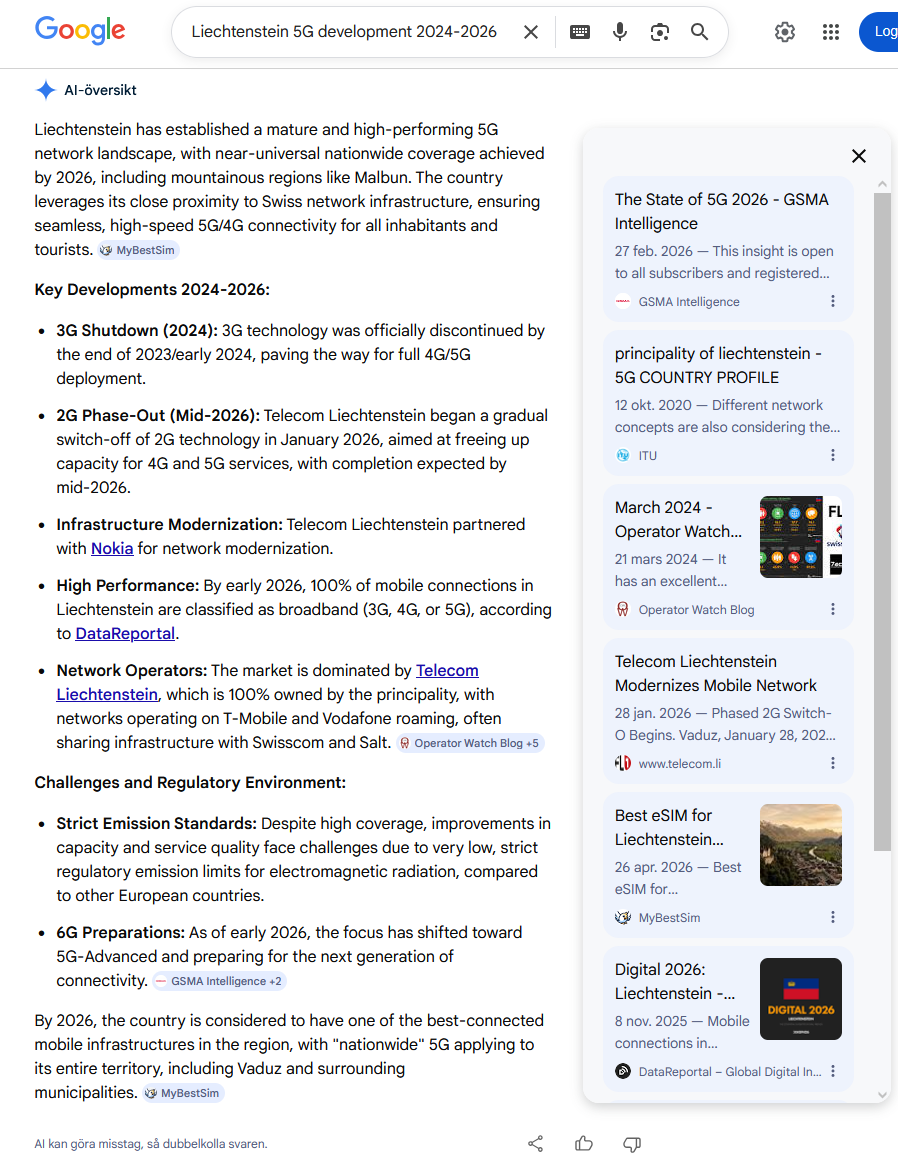Image resolution: width=898 pixels, height=1157 pixels.
Task: Click into the search query field
Action: (344, 32)
